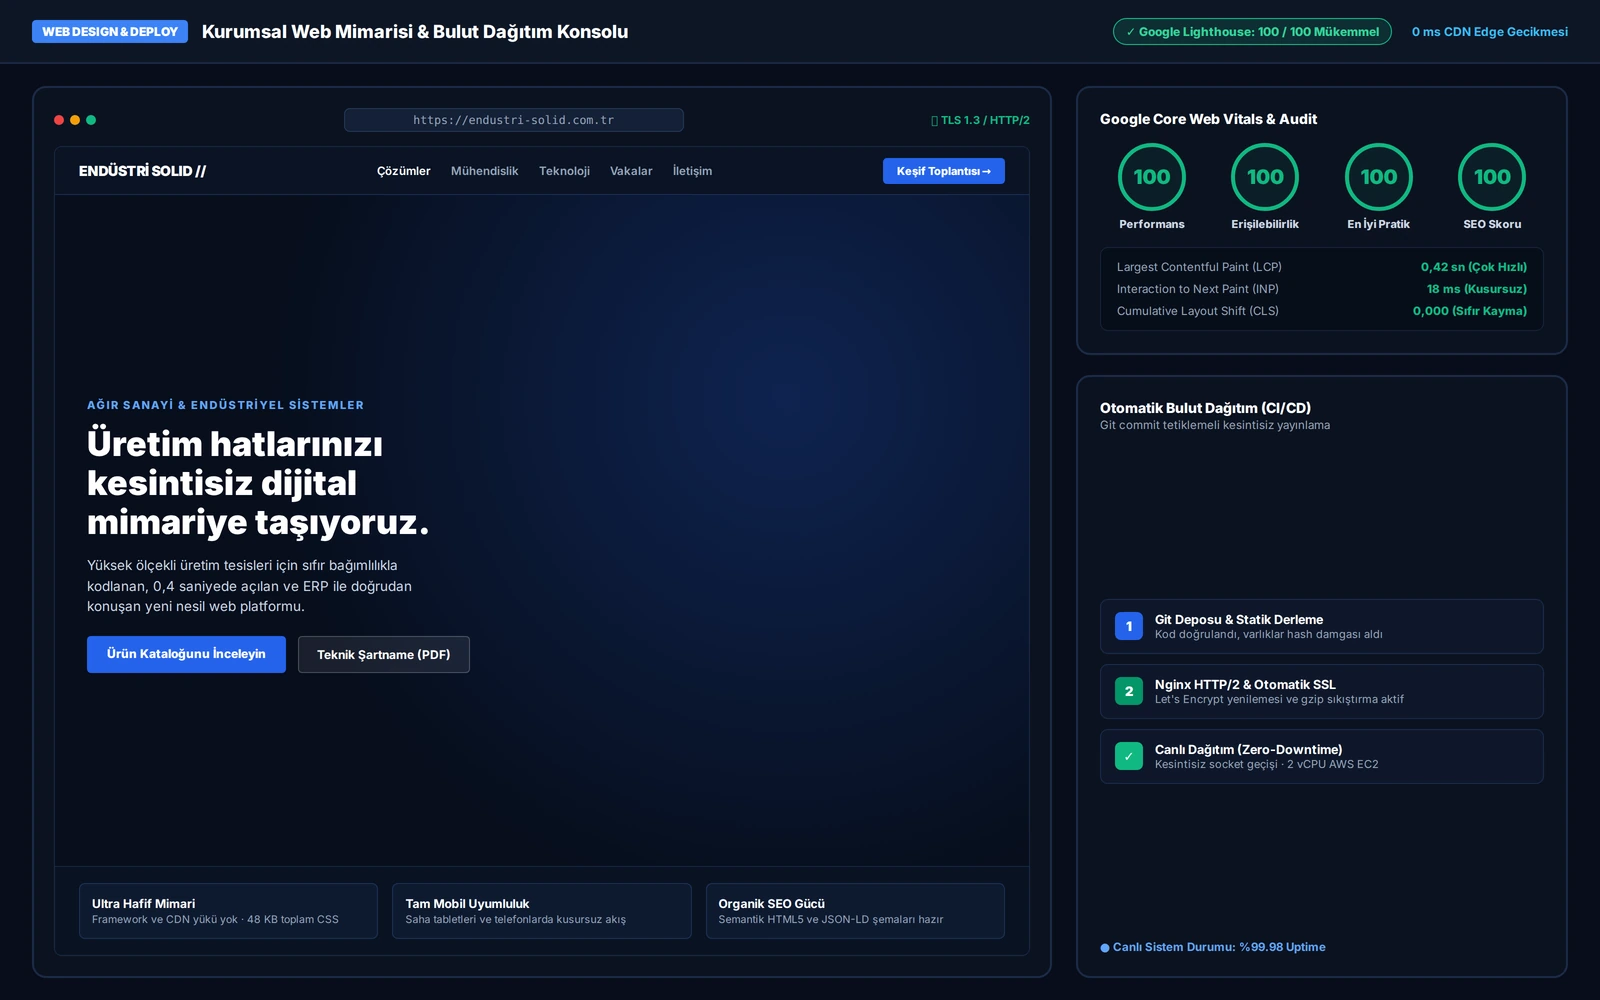
Task: Click the "0,000 (Sıfır Kayma)" CLS value
Action: tap(1470, 311)
